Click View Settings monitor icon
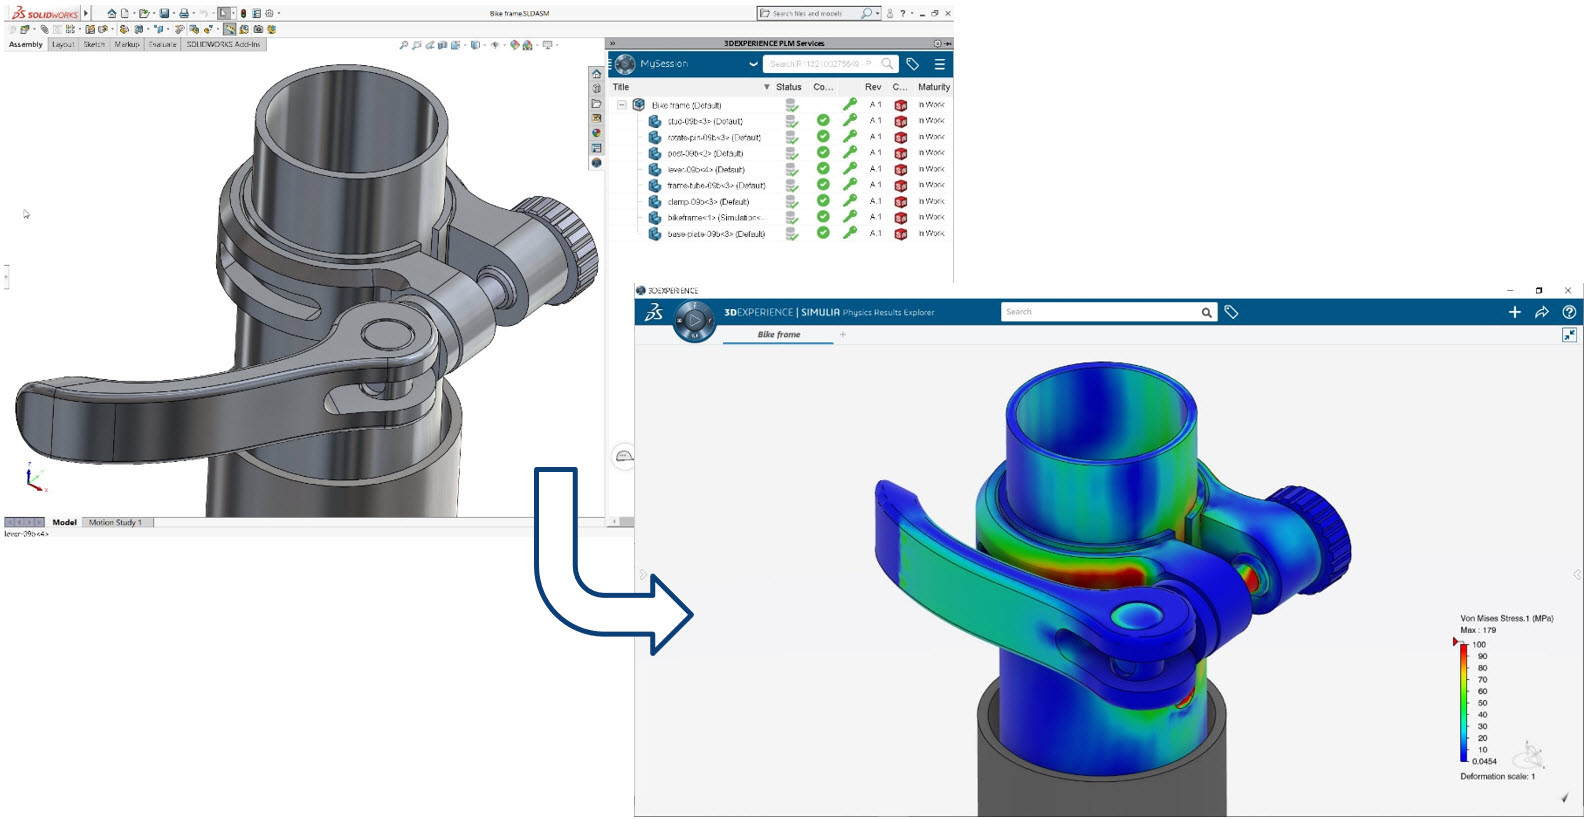 pyautogui.click(x=547, y=45)
